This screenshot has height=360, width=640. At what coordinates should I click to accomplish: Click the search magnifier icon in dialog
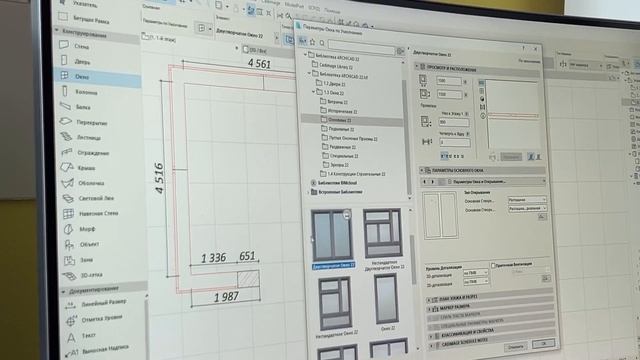click(x=322, y=42)
